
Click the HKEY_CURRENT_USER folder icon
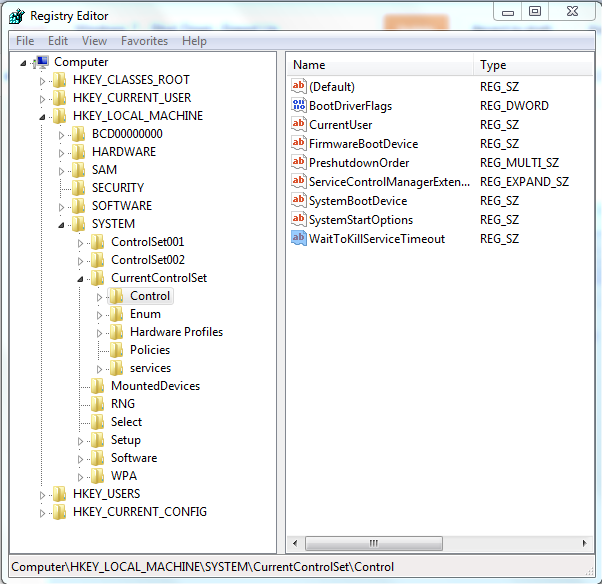(60, 98)
